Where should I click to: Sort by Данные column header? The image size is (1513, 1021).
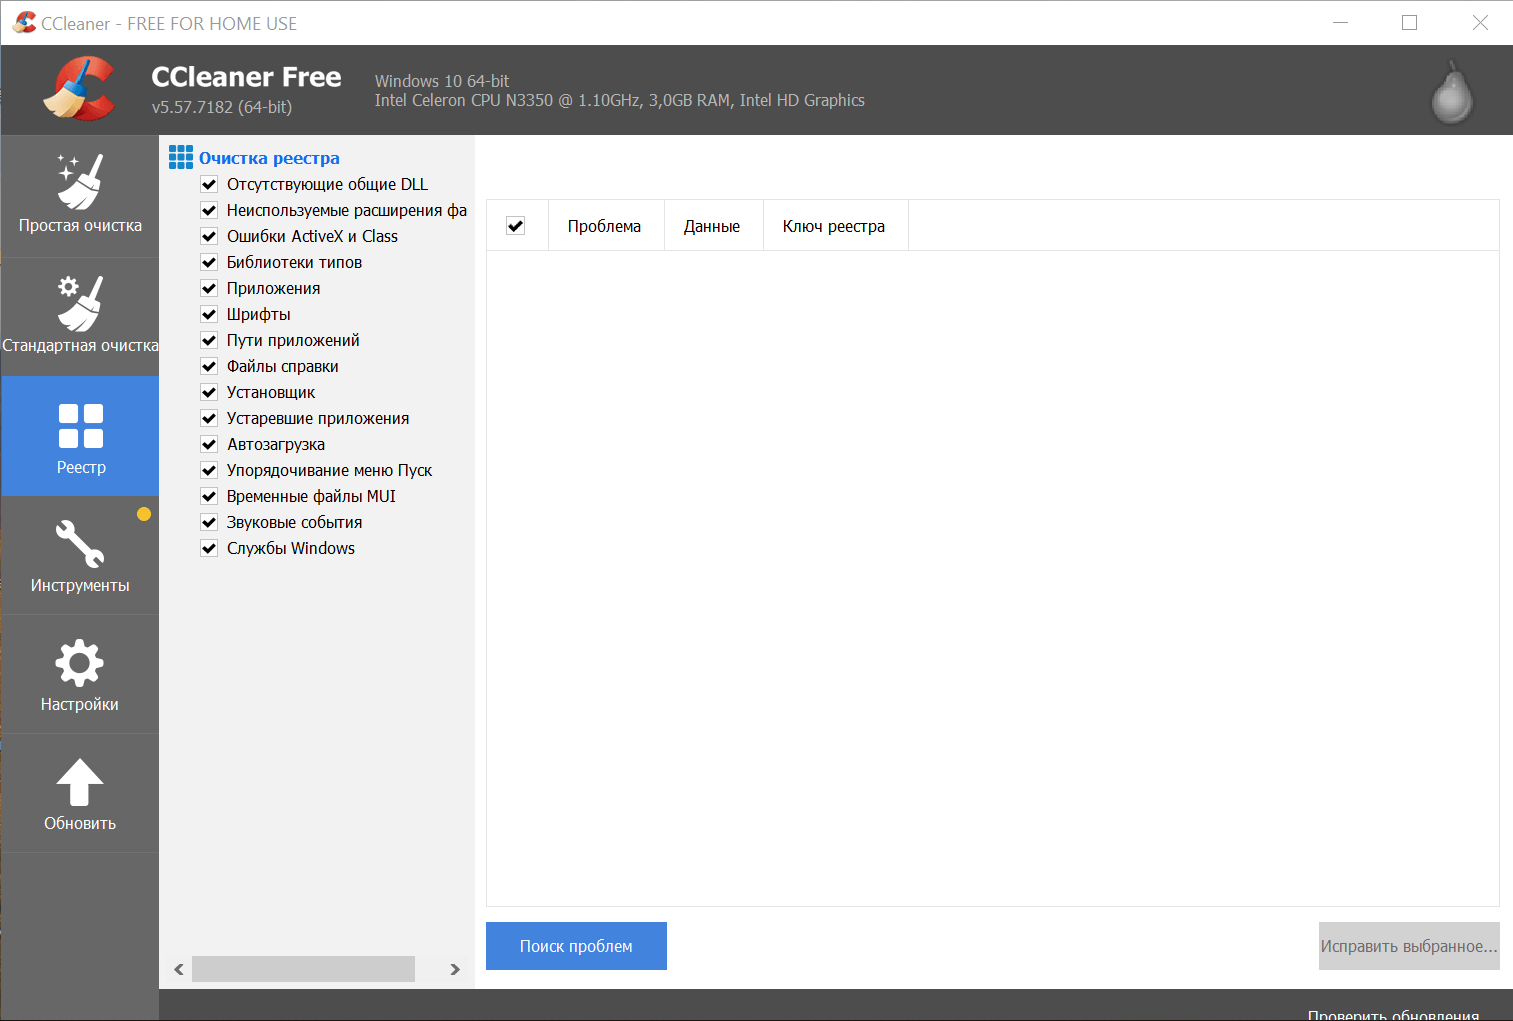coord(712,226)
